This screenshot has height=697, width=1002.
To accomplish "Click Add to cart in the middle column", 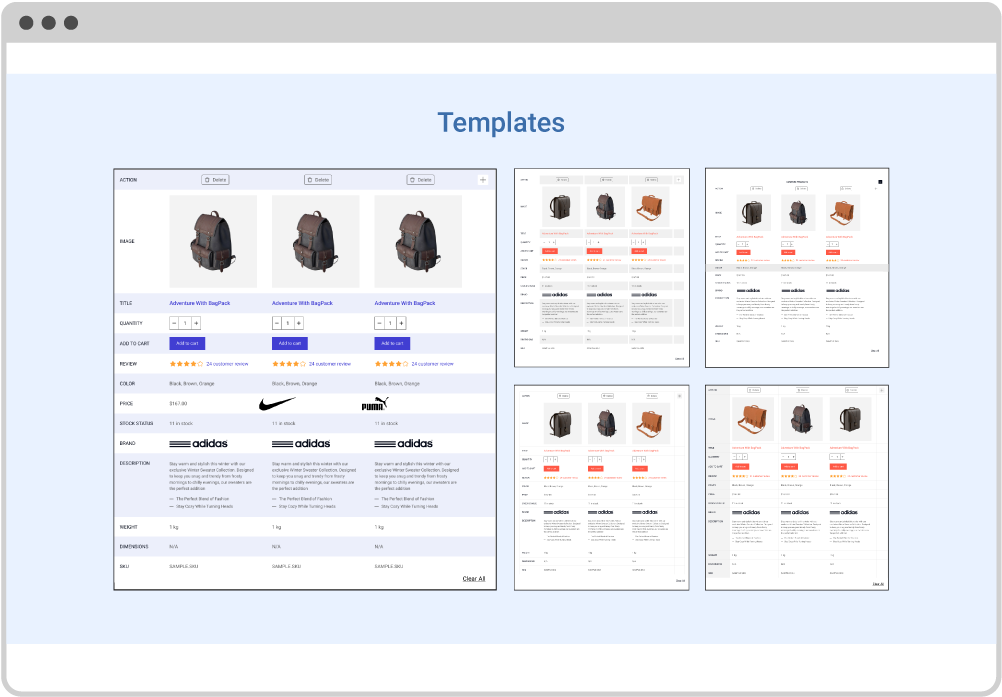I will (x=290, y=344).
